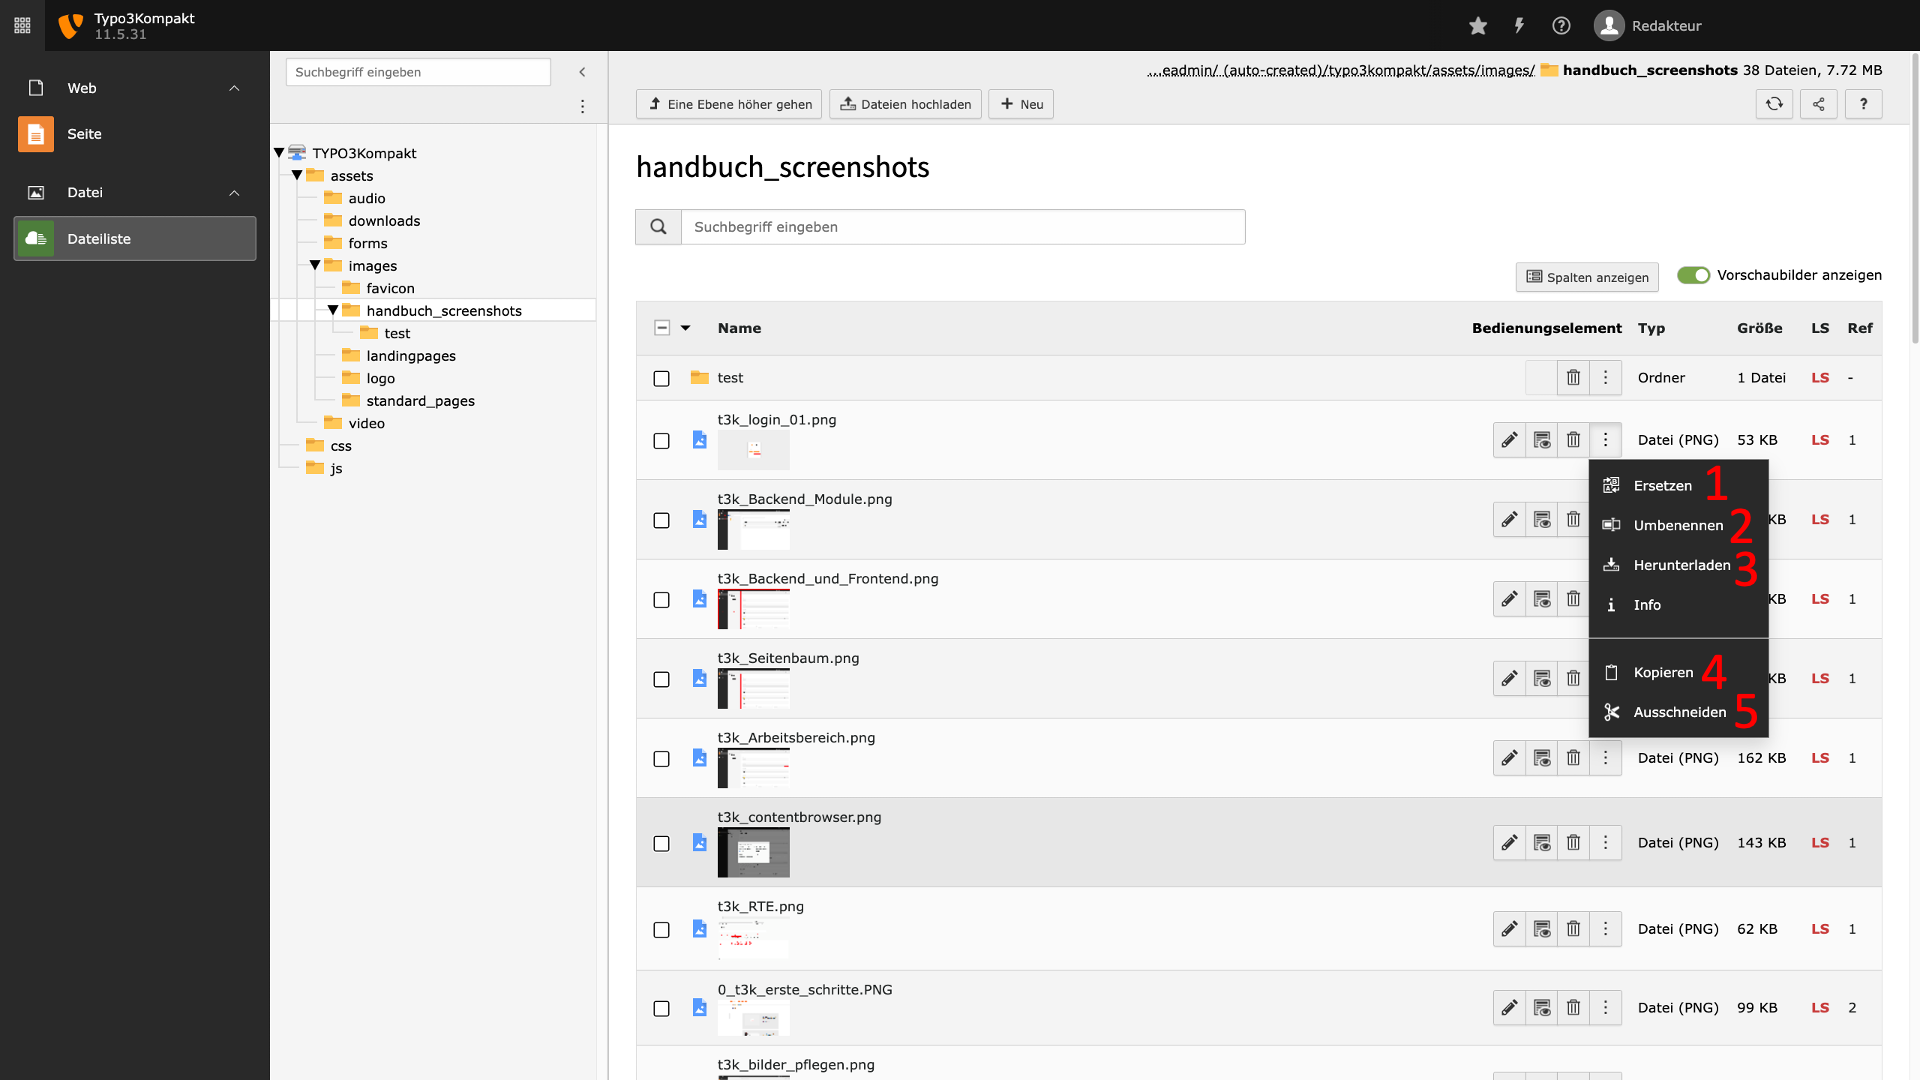Delete the test folder with trash icon
Viewport: 1920px width, 1080px height.
pyautogui.click(x=1573, y=378)
